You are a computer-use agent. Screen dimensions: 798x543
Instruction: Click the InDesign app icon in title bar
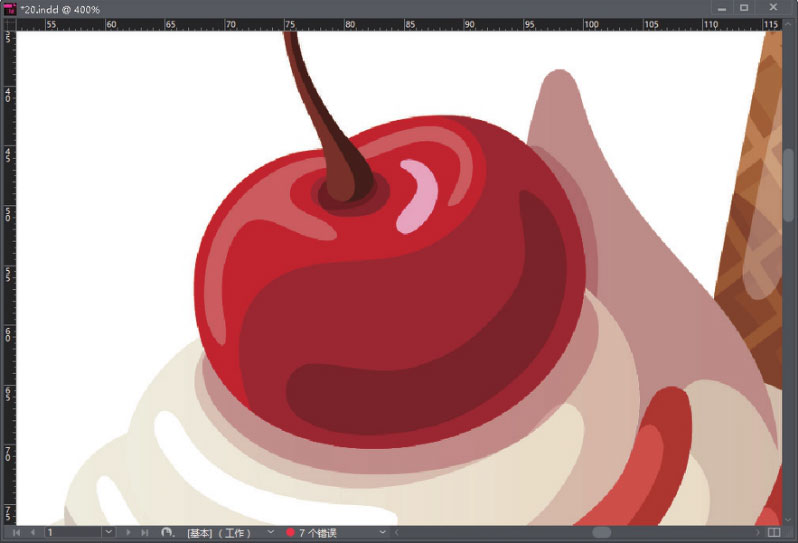point(9,8)
